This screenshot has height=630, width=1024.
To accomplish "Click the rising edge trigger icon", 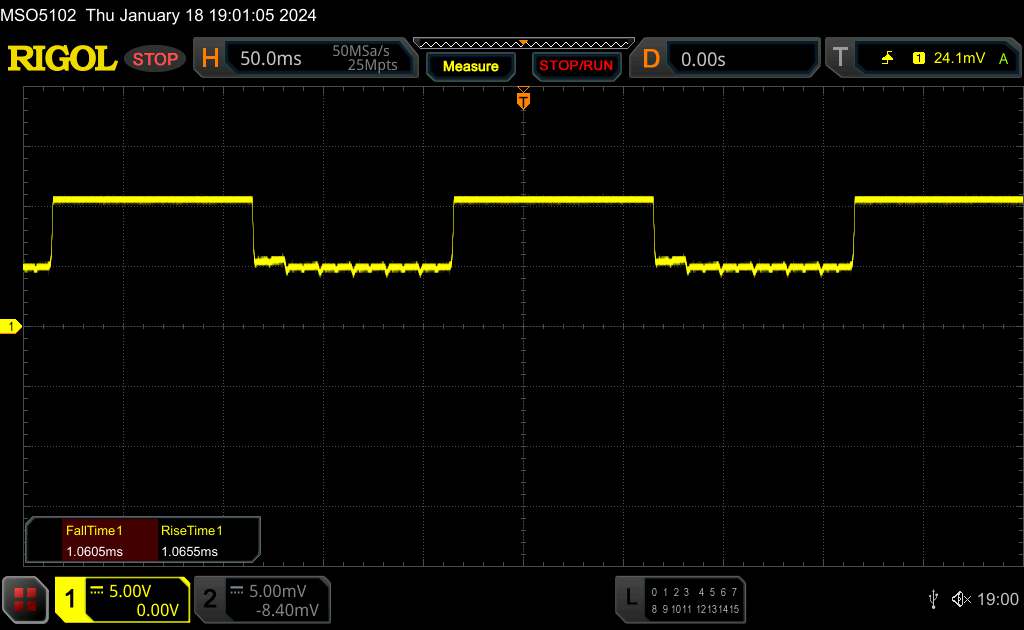I will pos(887,59).
